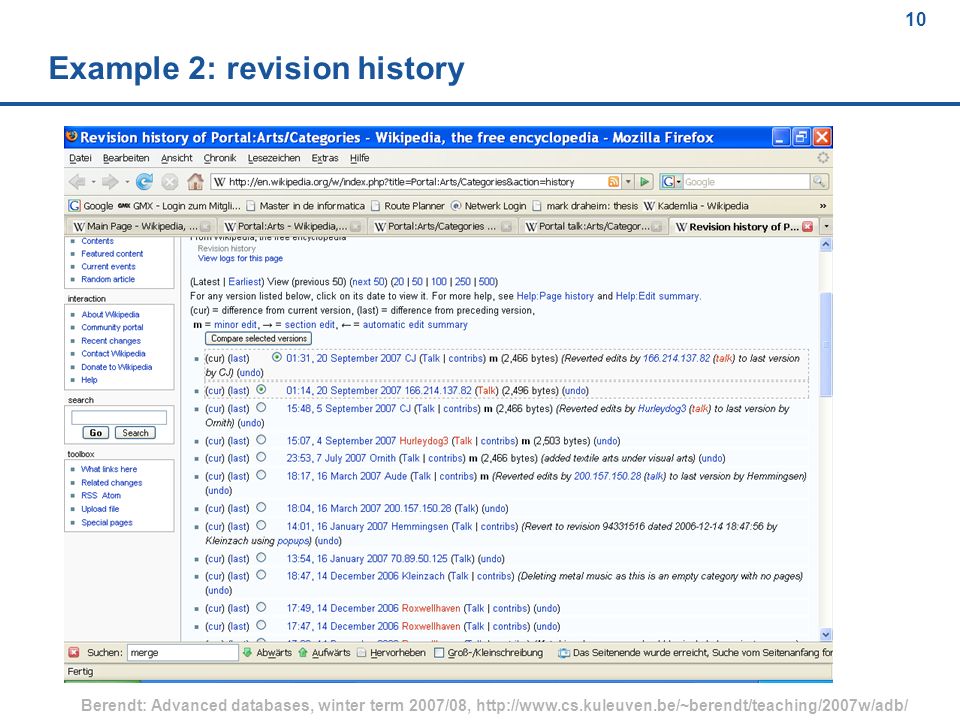960x720 pixels.
Task: Enable the Groß-/Kleinschreibung checkbox
Action: point(438,653)
